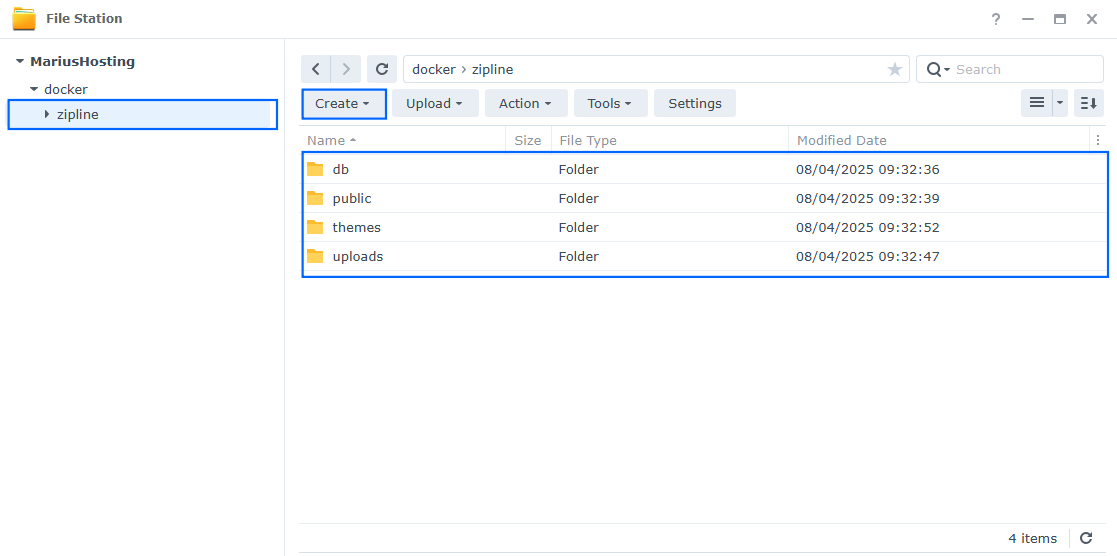
Task: Click date 08/04/2025 09:32:39
Action: tap(868, 198)
